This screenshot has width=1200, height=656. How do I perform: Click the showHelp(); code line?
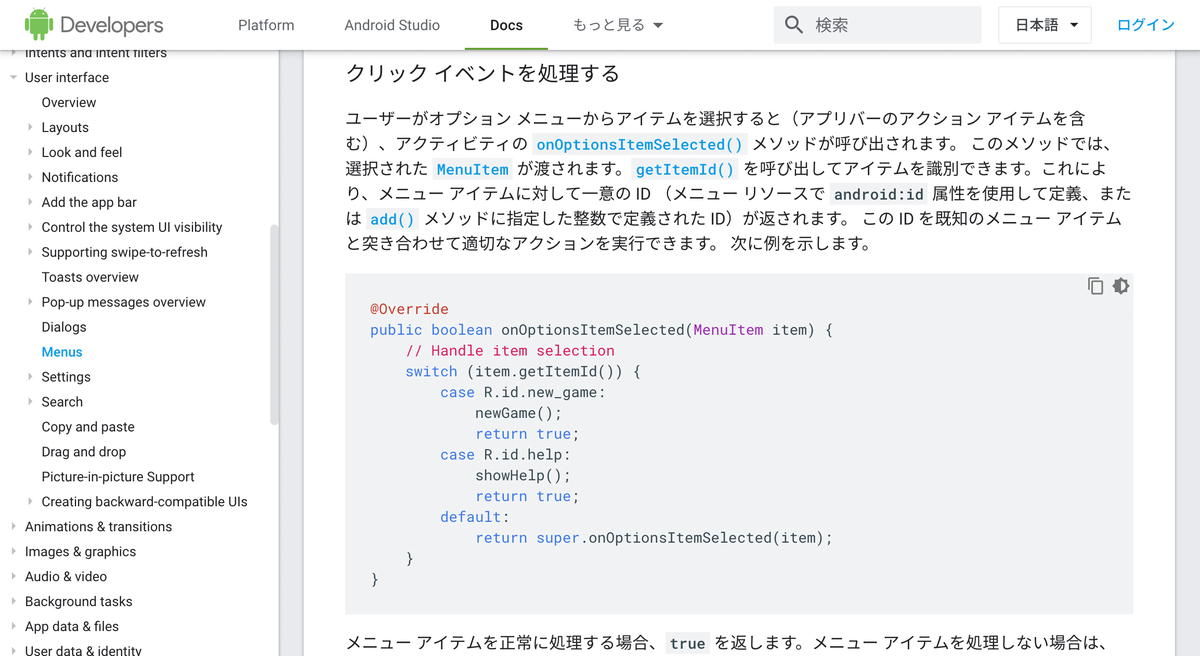click(x=523, y=476)
